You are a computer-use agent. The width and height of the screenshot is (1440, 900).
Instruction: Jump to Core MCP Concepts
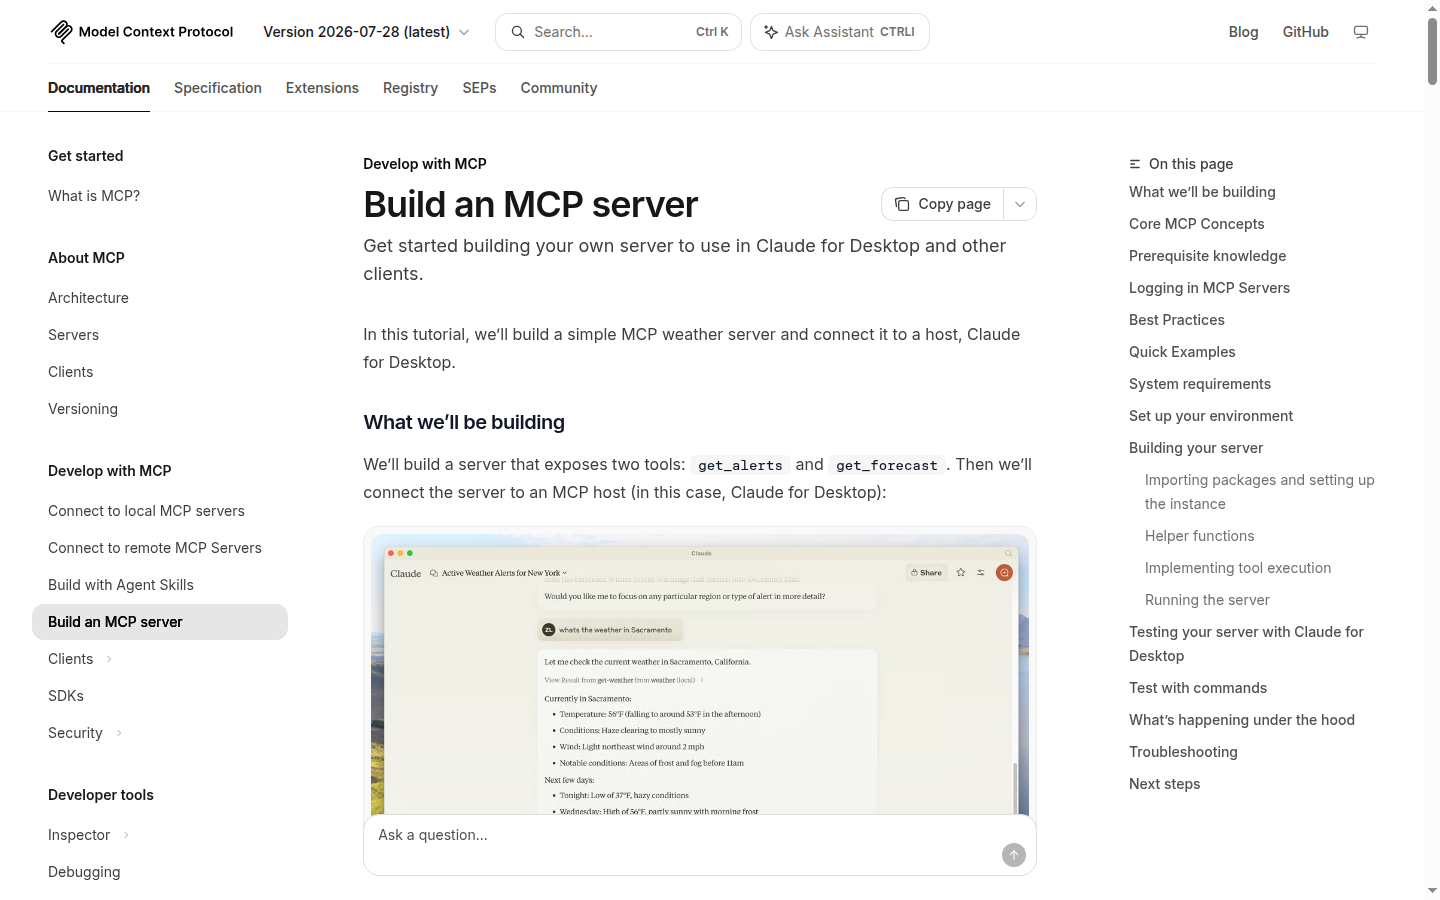[x=1197, y=224]
